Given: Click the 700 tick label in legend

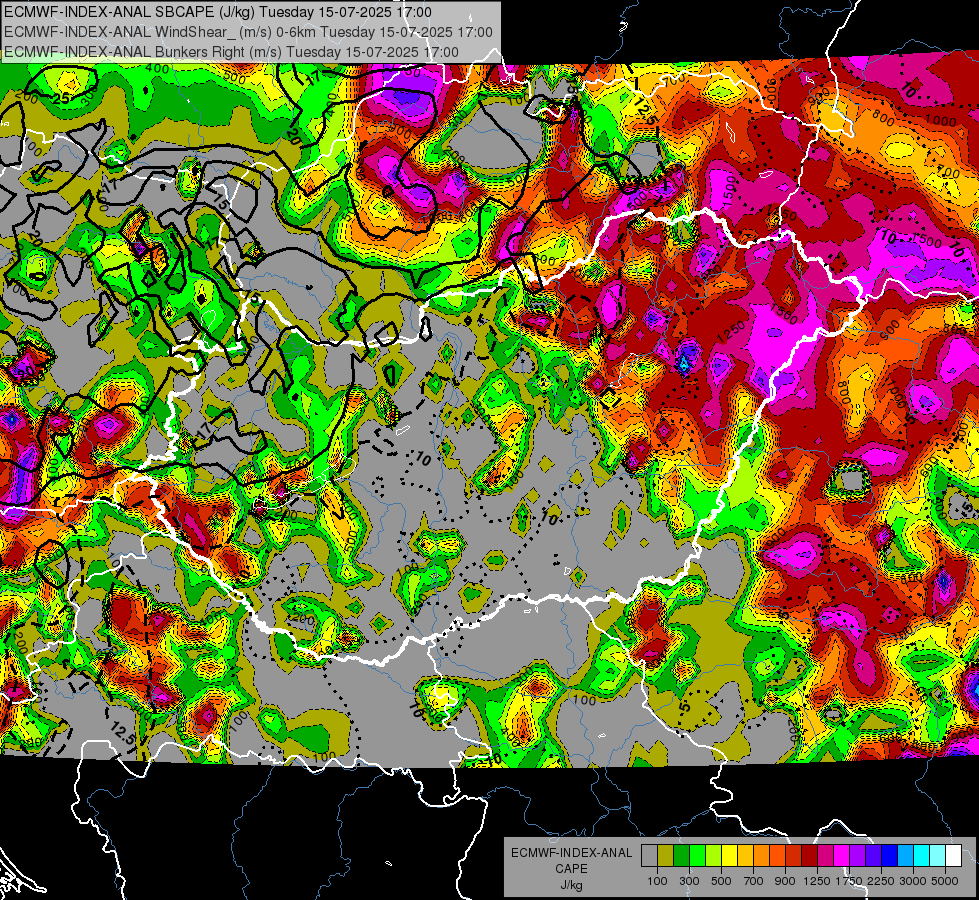Looking at the screenshot, I should coord(754,881).
